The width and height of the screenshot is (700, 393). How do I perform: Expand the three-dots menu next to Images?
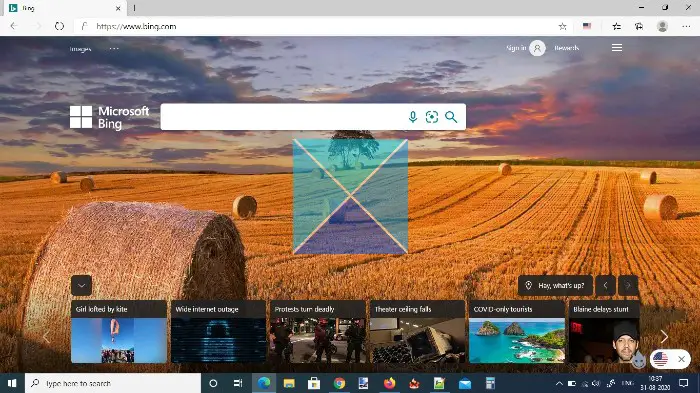coord(114,48)
